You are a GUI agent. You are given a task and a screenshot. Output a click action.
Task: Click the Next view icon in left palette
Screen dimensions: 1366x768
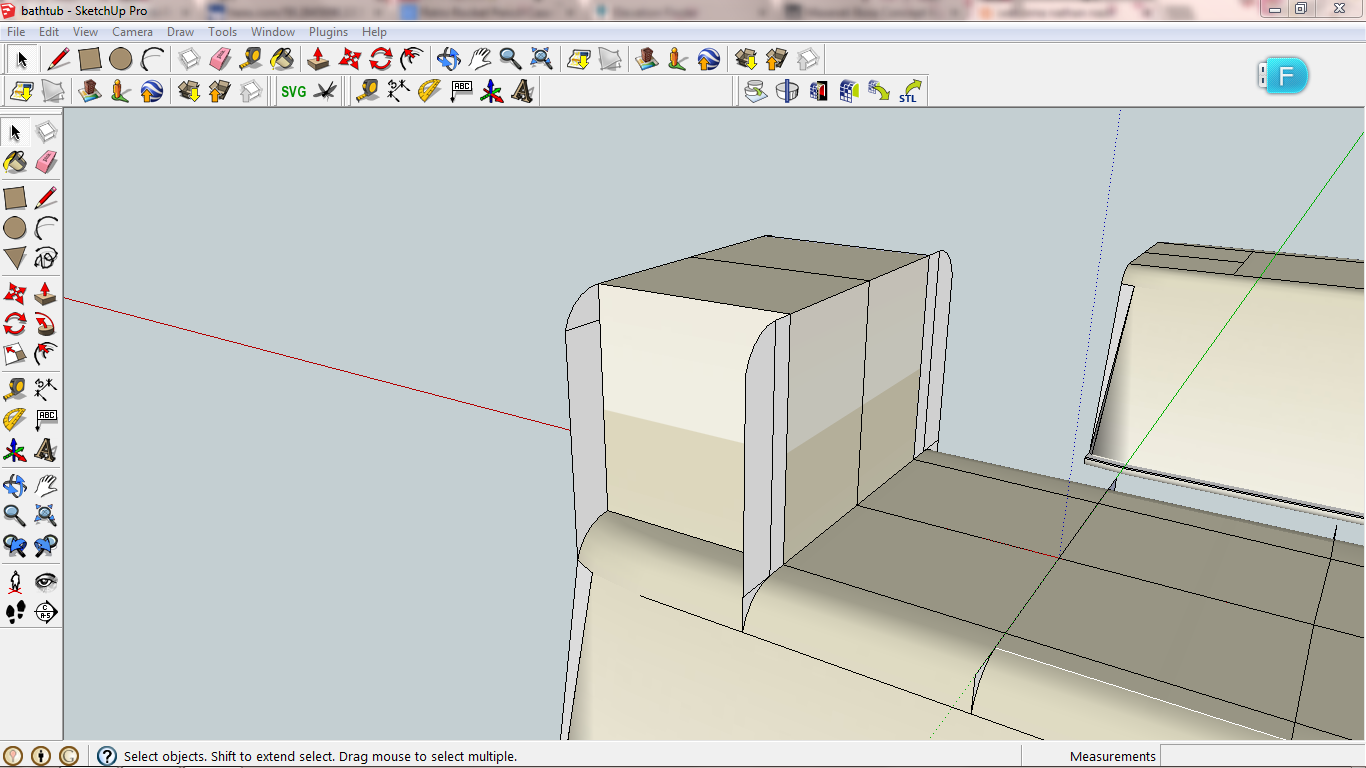point(46,546)
